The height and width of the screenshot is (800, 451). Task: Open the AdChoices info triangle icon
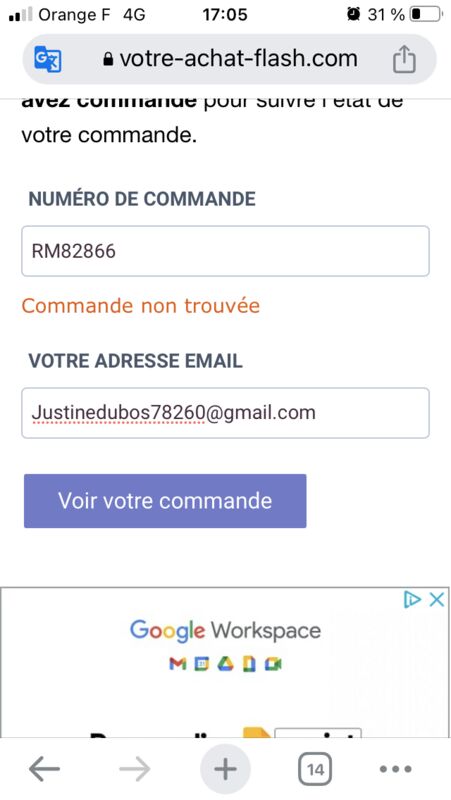[x=412, y=600]
